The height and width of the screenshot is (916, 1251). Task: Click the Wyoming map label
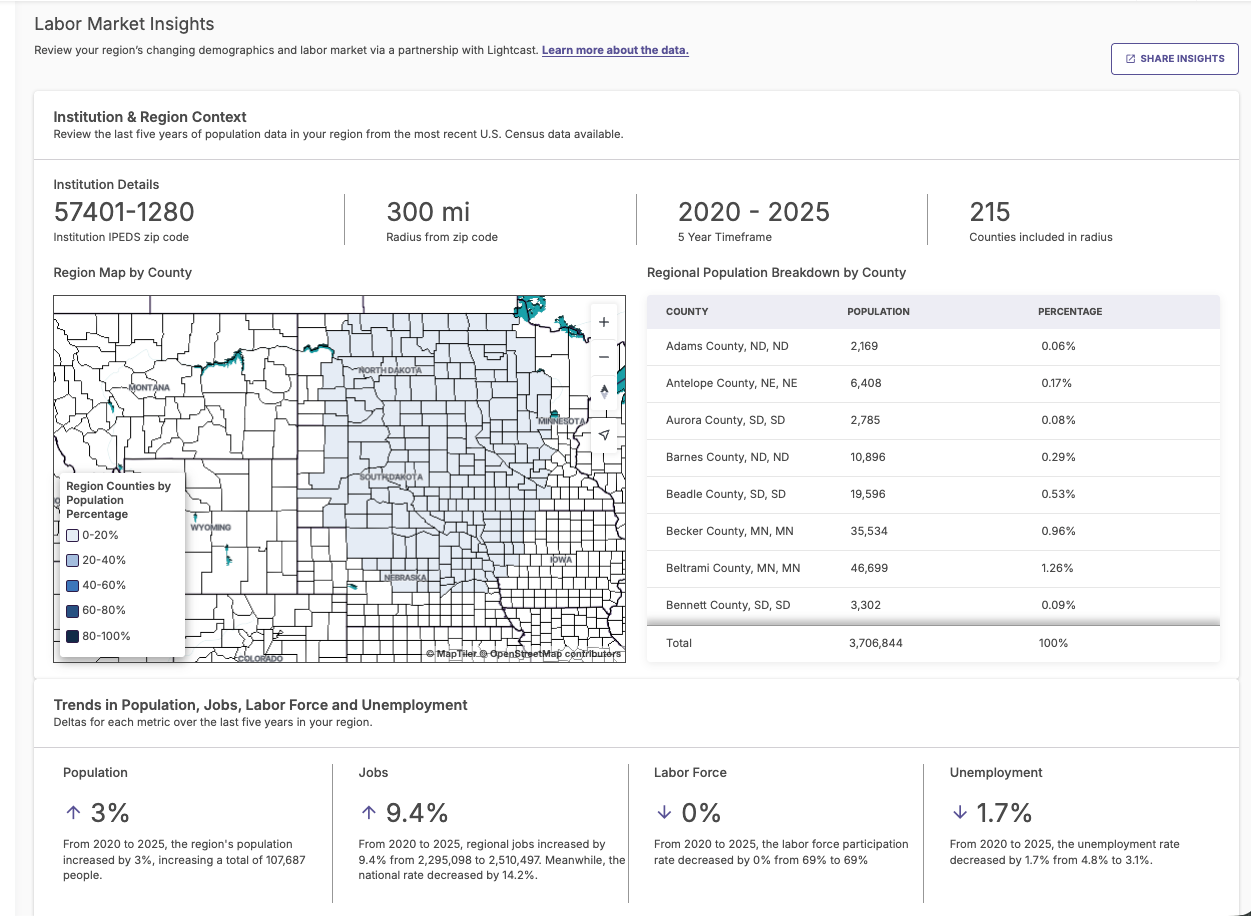coord(211,527)
